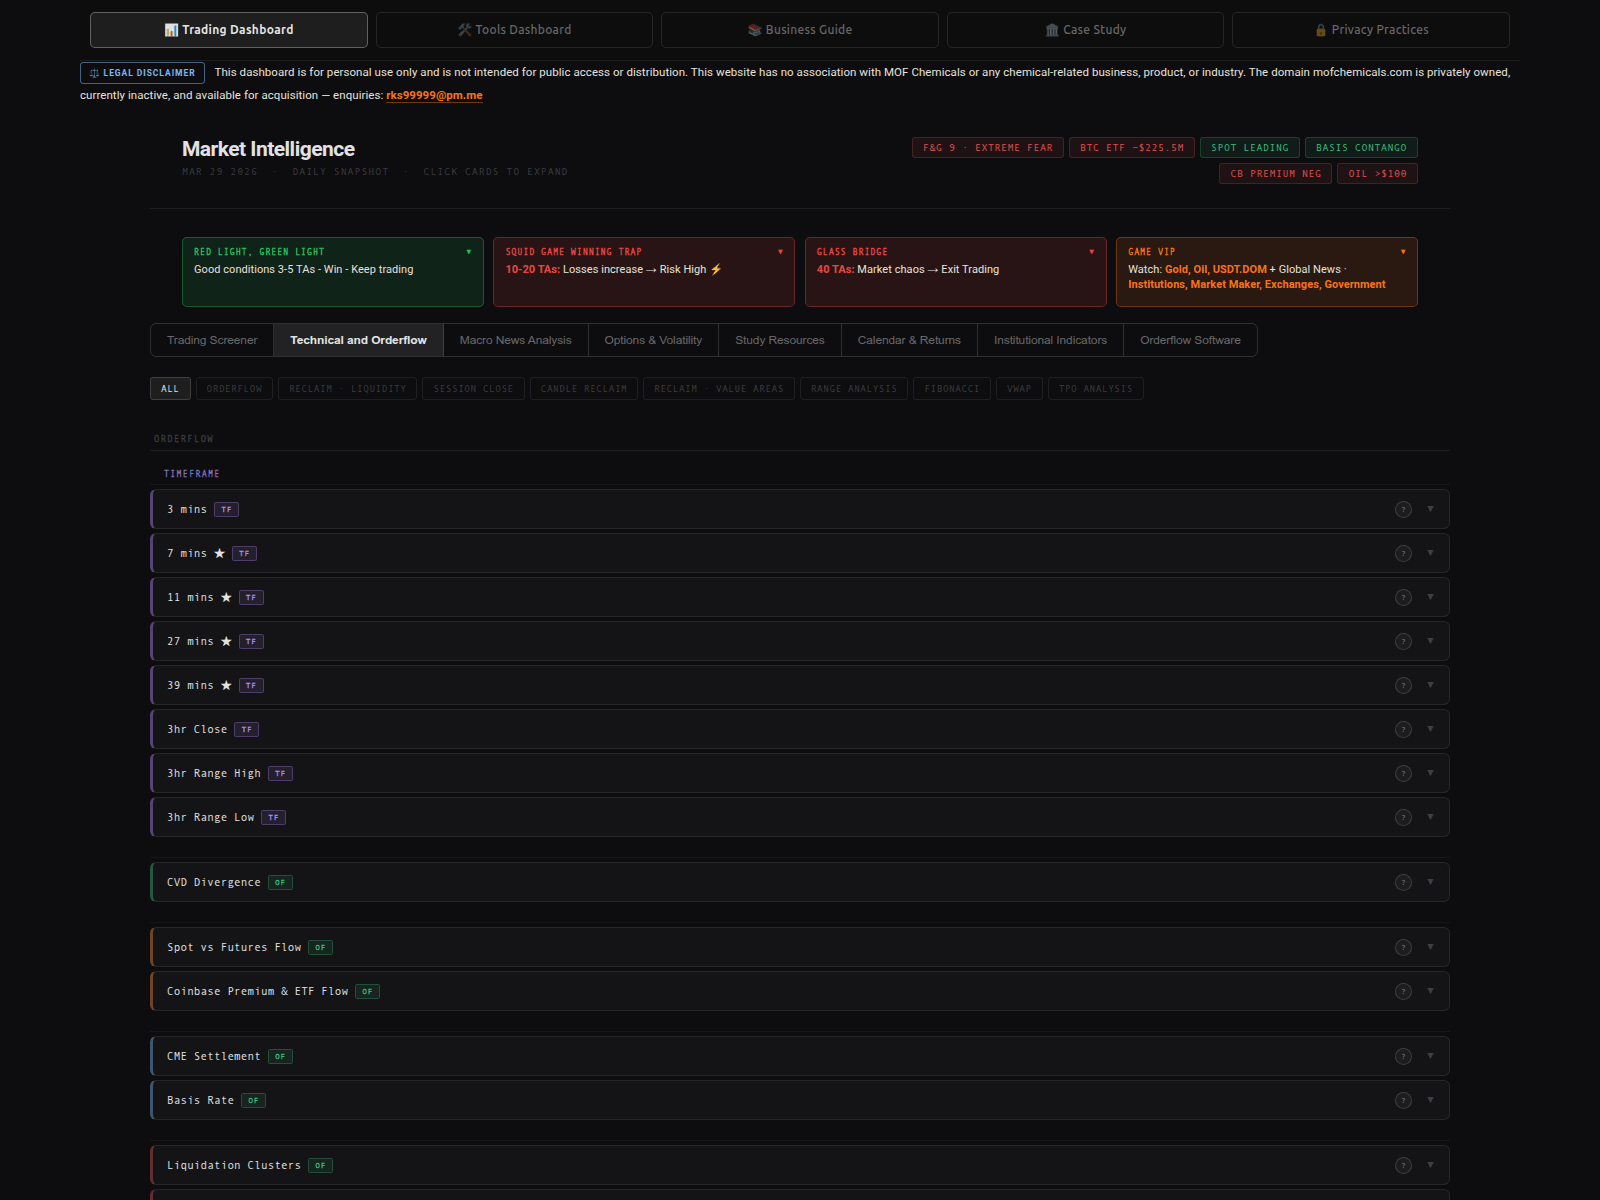Click the star on 7 mins row

click(x=220, y=554)
